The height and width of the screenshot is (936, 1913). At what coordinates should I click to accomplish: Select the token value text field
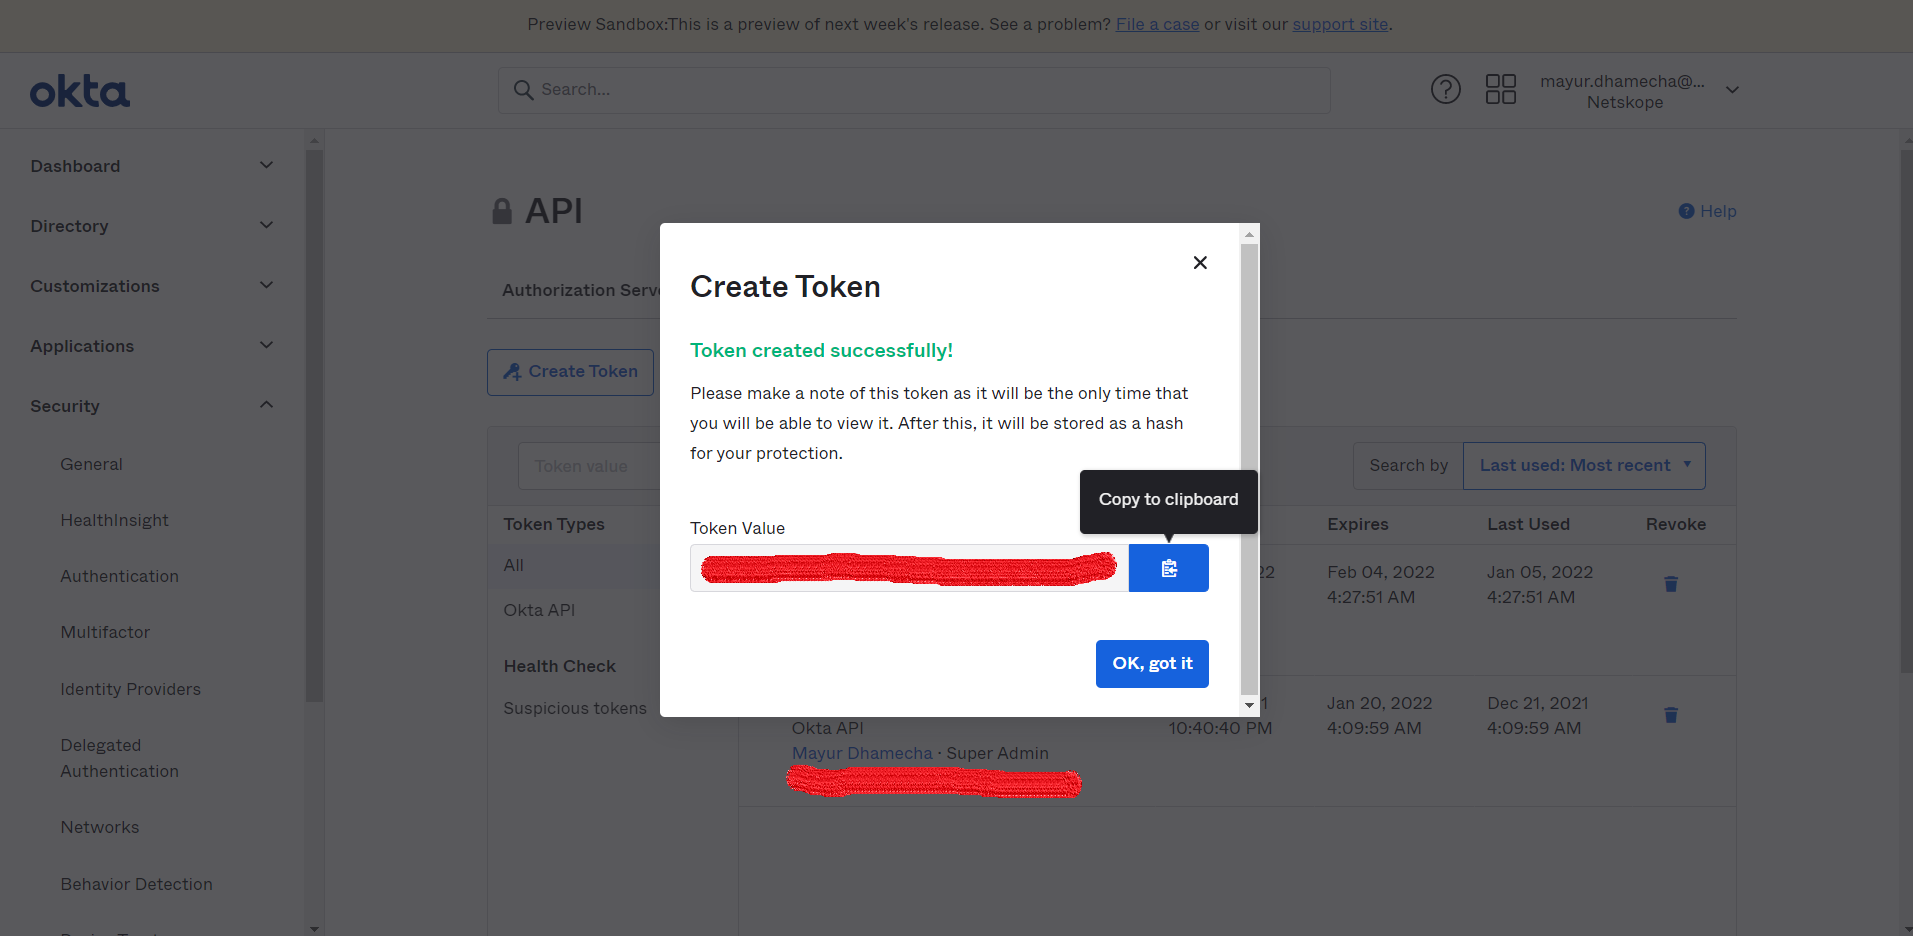click(x=909, y=568)
